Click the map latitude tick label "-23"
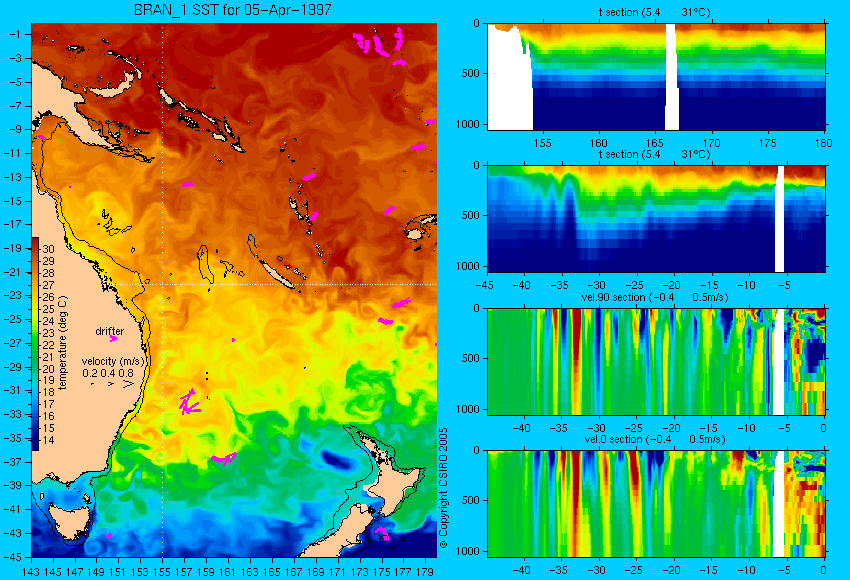Viewport: 850px width, 580px height. tap(13, 295)
